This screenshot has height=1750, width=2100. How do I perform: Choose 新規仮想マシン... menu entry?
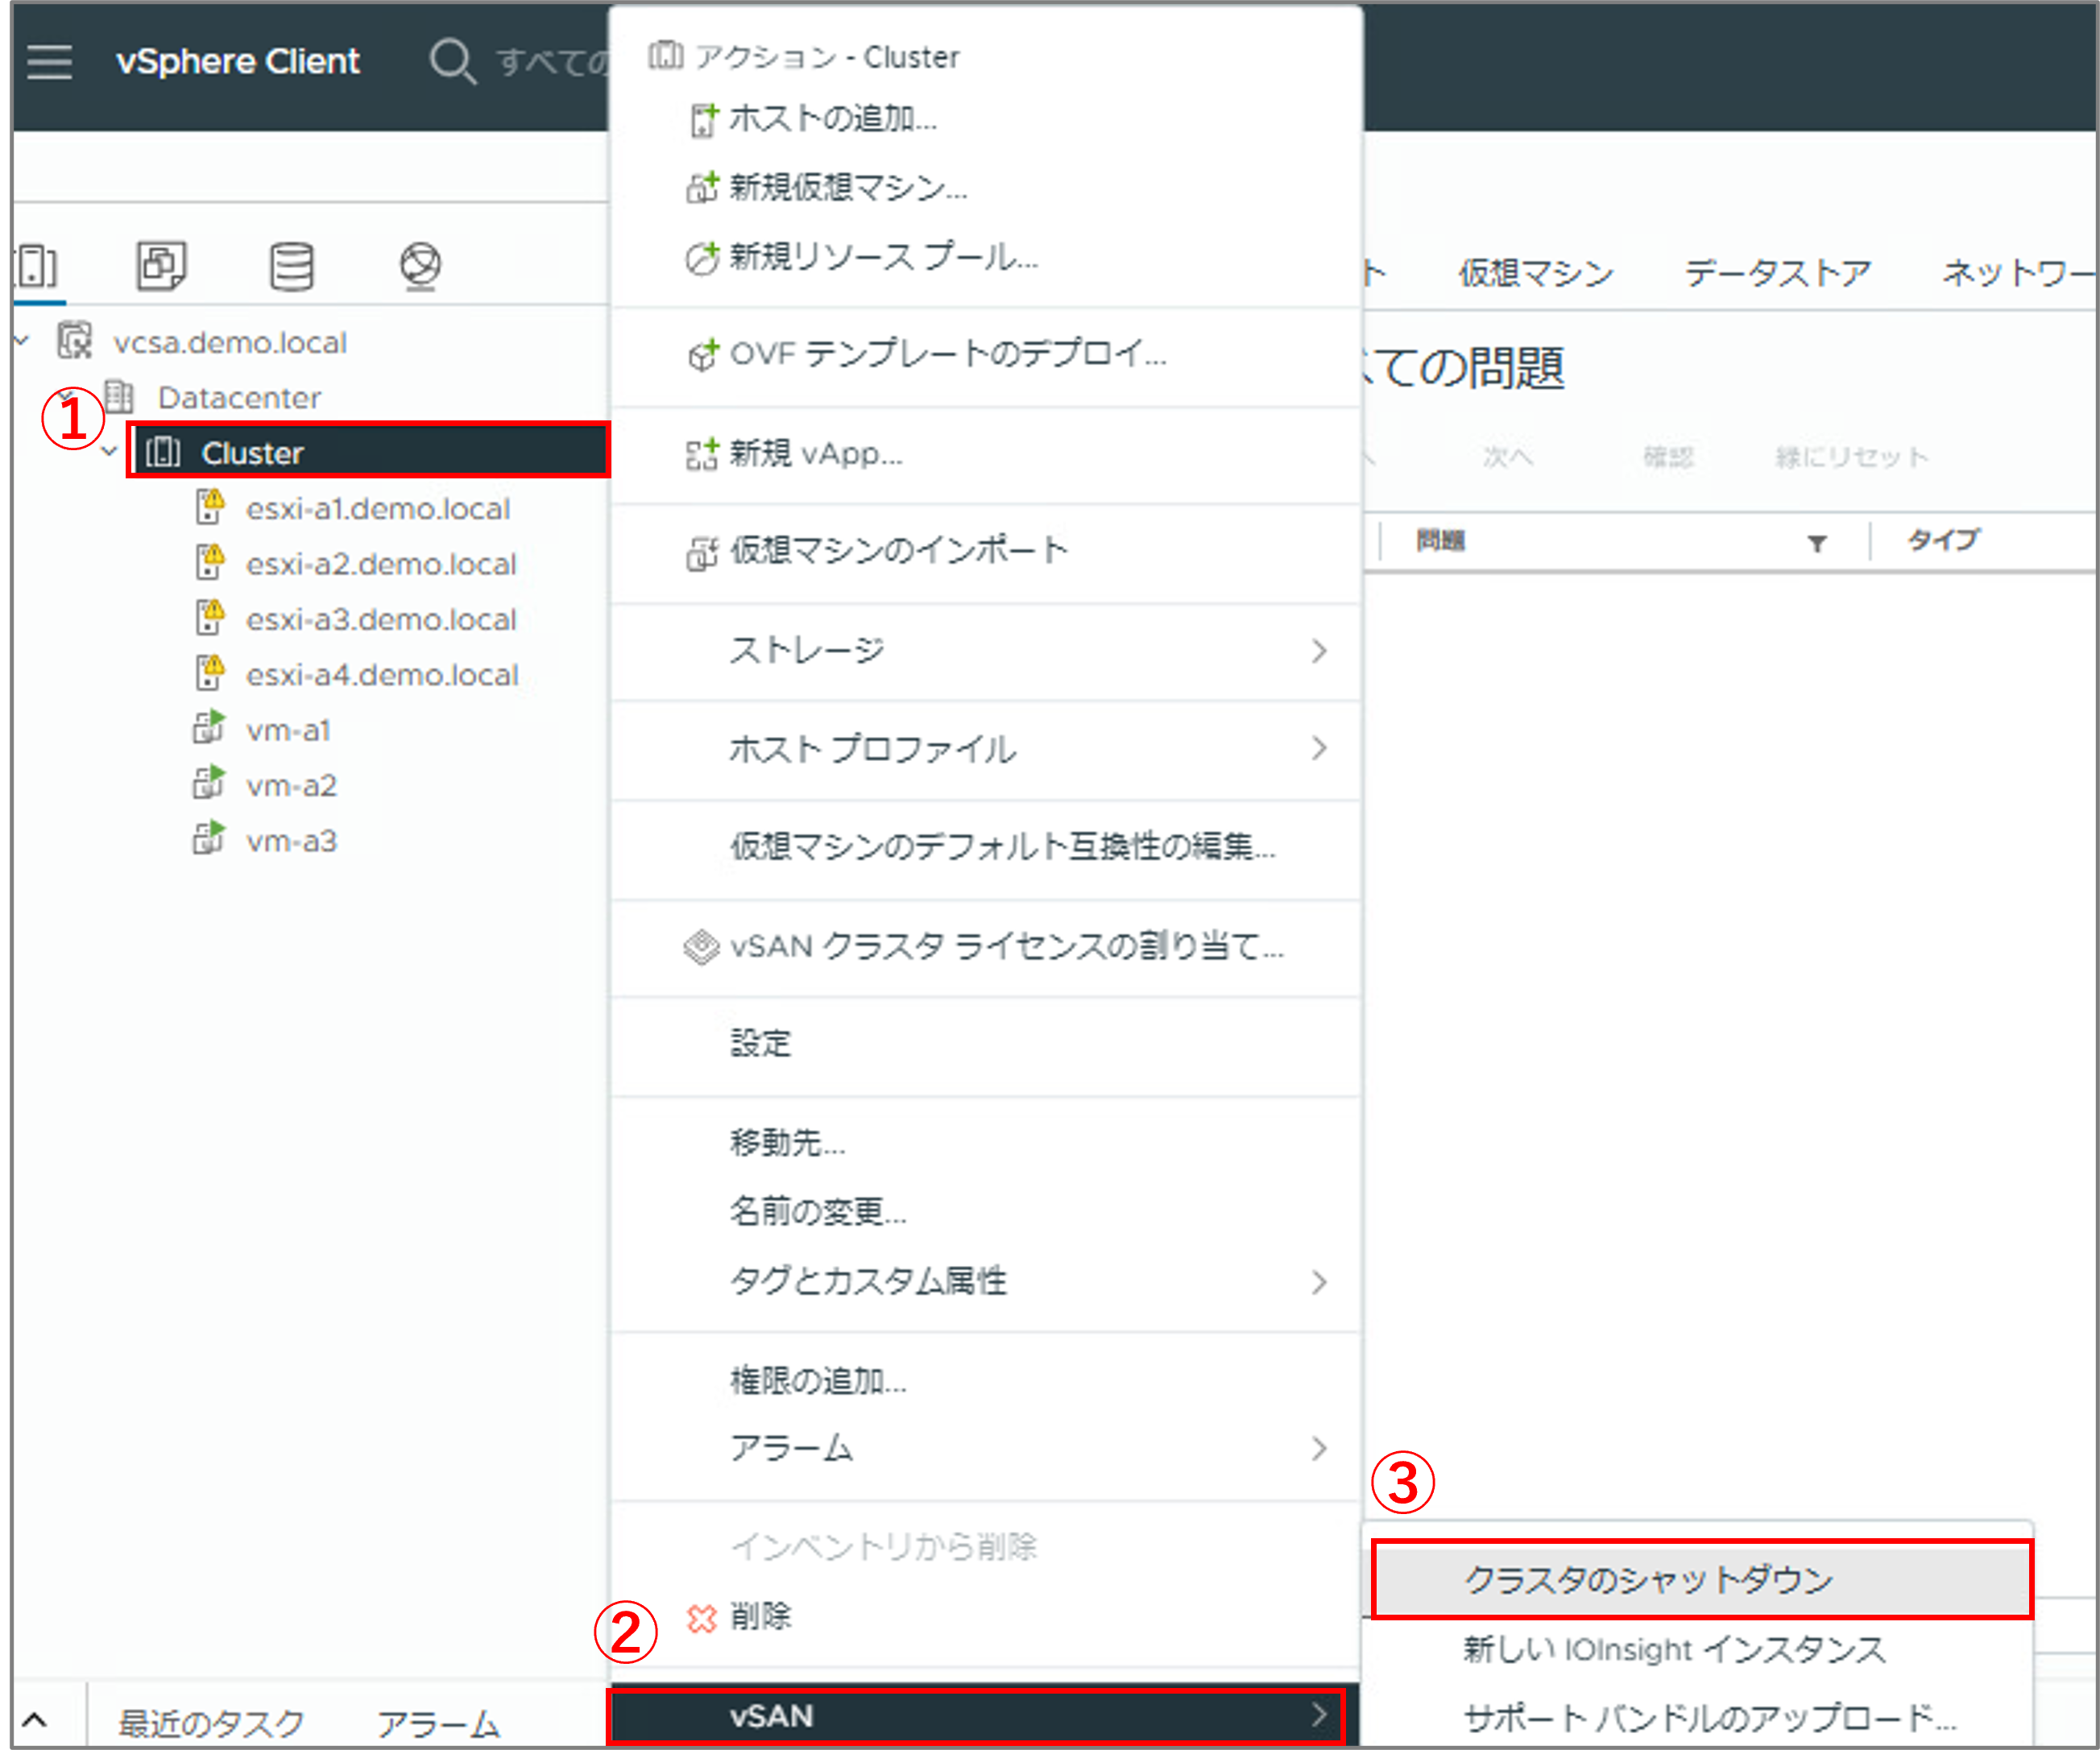point(847,187)
